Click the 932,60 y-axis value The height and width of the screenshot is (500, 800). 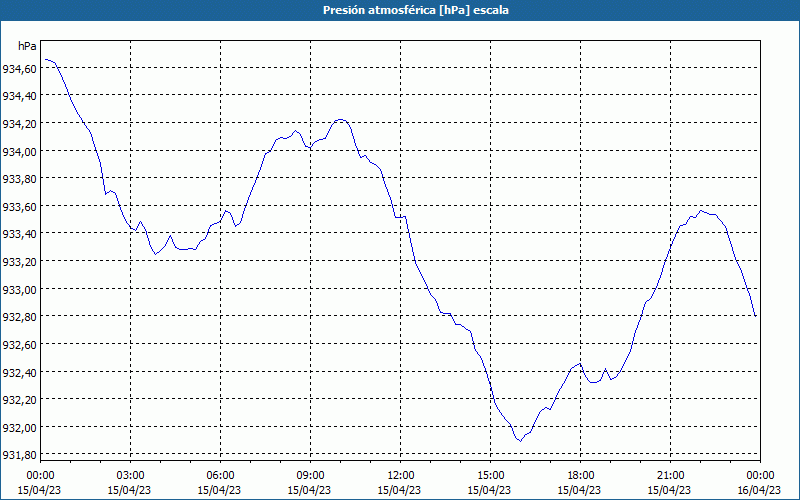19,344
